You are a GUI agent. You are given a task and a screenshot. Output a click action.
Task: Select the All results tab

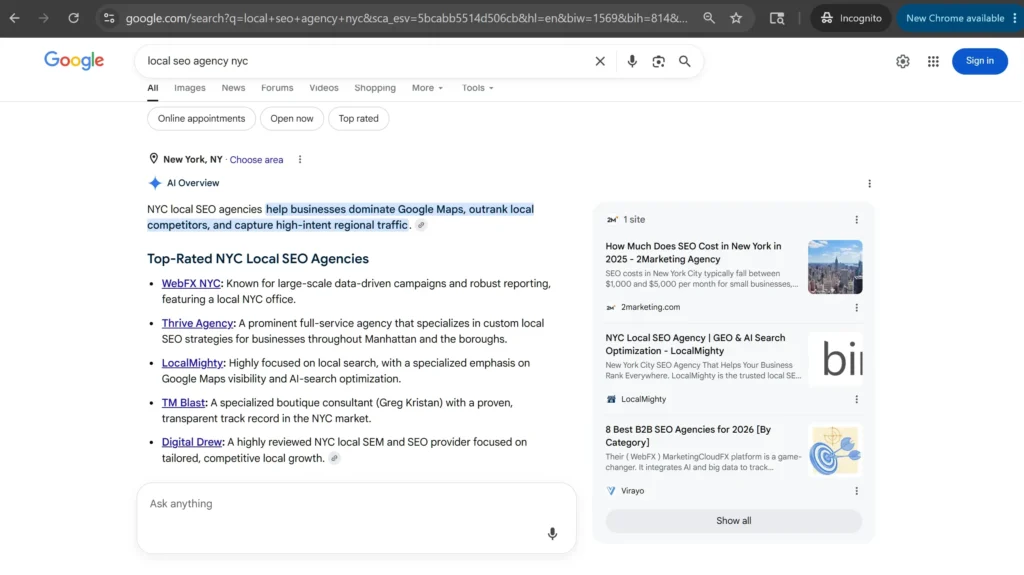[x=152, y=88]
